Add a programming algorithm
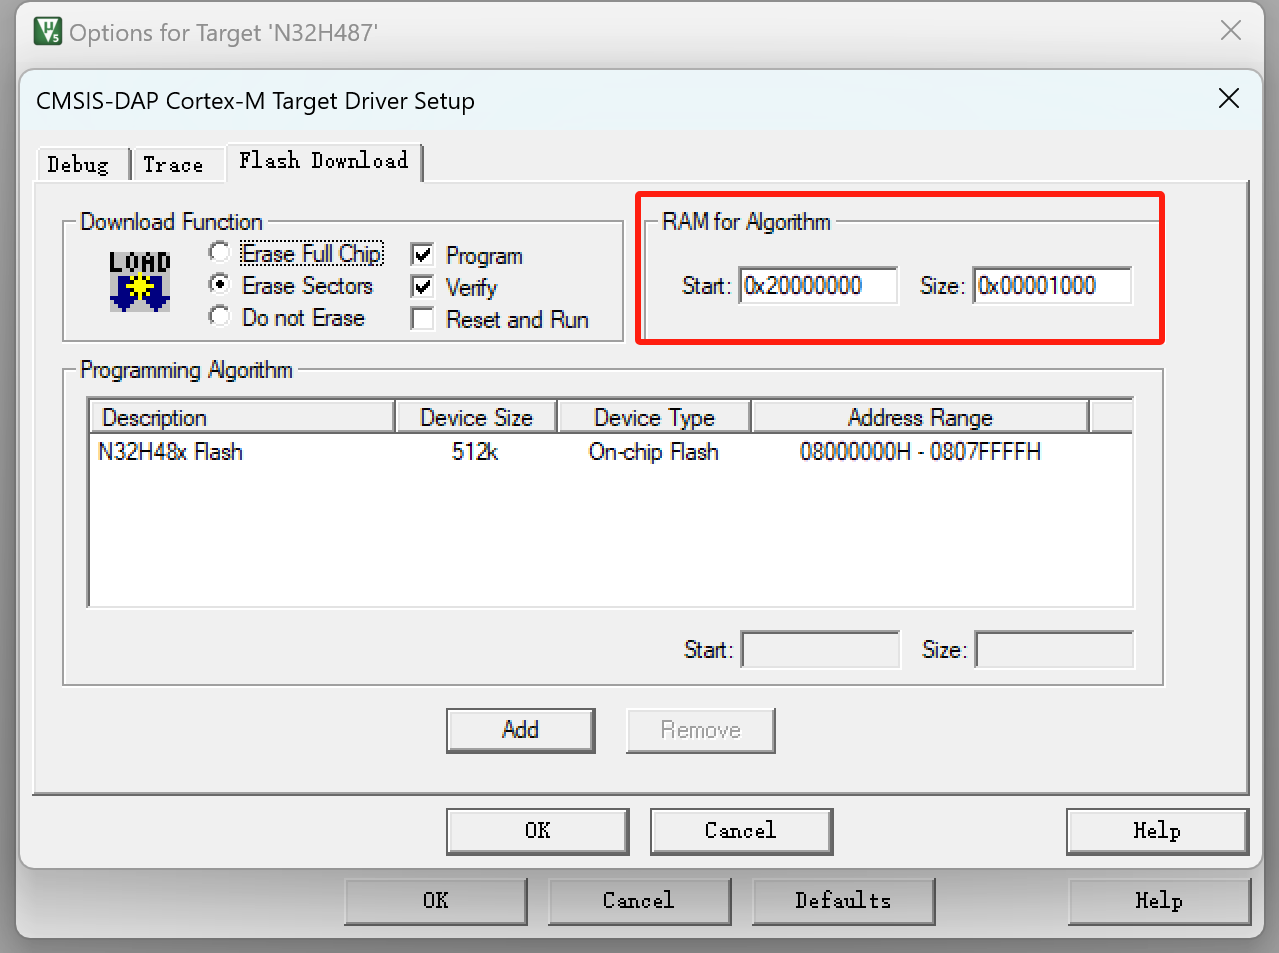1279x953 pixels. [x=520, y=730]
